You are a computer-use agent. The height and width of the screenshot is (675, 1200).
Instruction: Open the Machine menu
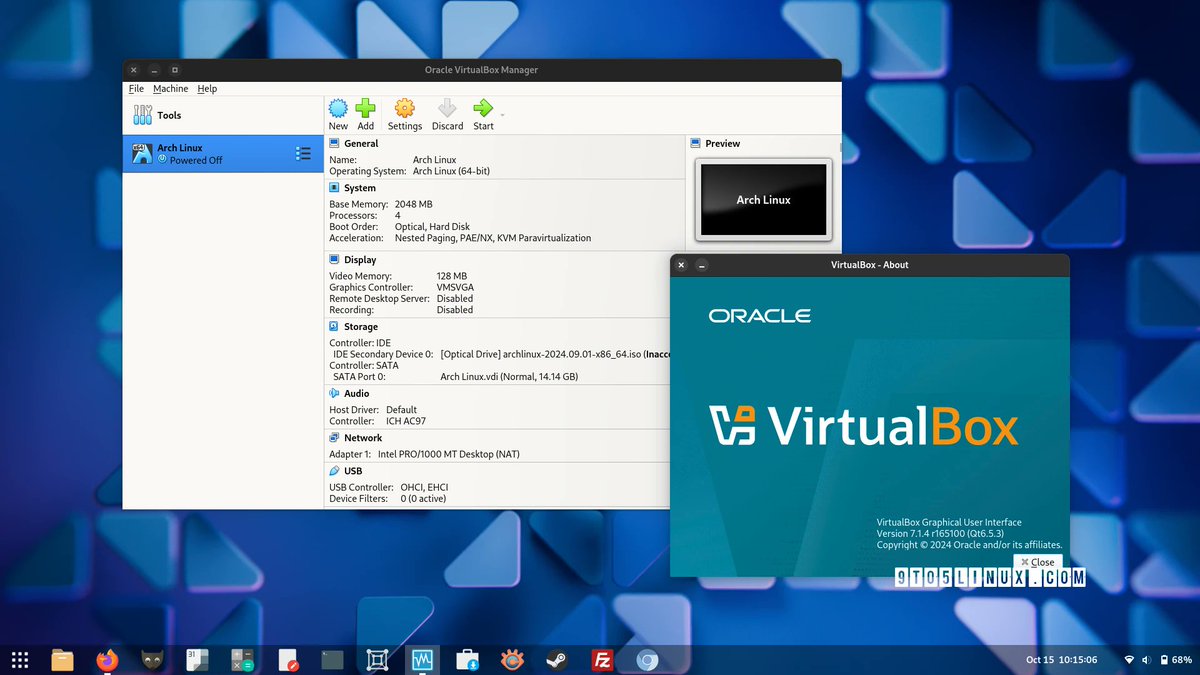(170, 88)
